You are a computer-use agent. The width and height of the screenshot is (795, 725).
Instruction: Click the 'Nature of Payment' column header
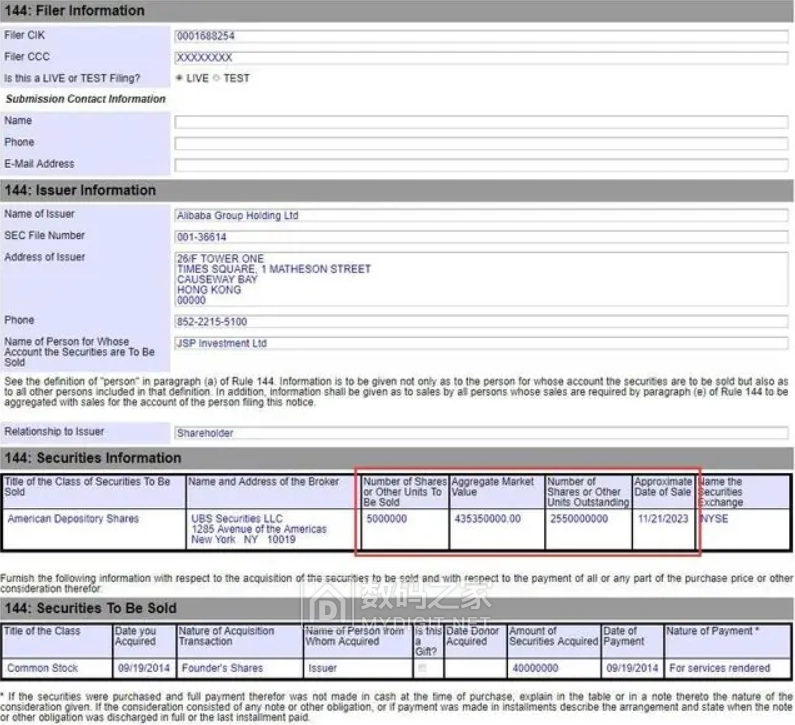tap(728, 641)
